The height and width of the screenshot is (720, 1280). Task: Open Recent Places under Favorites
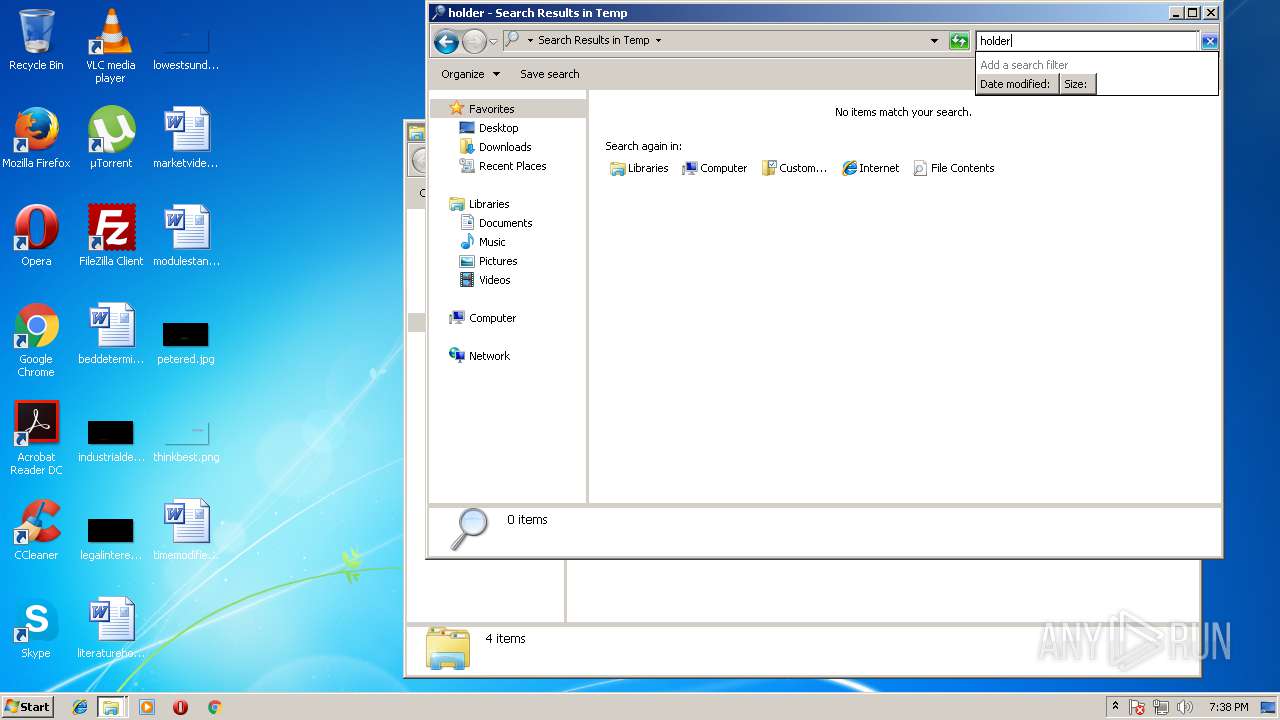point(502,166)
